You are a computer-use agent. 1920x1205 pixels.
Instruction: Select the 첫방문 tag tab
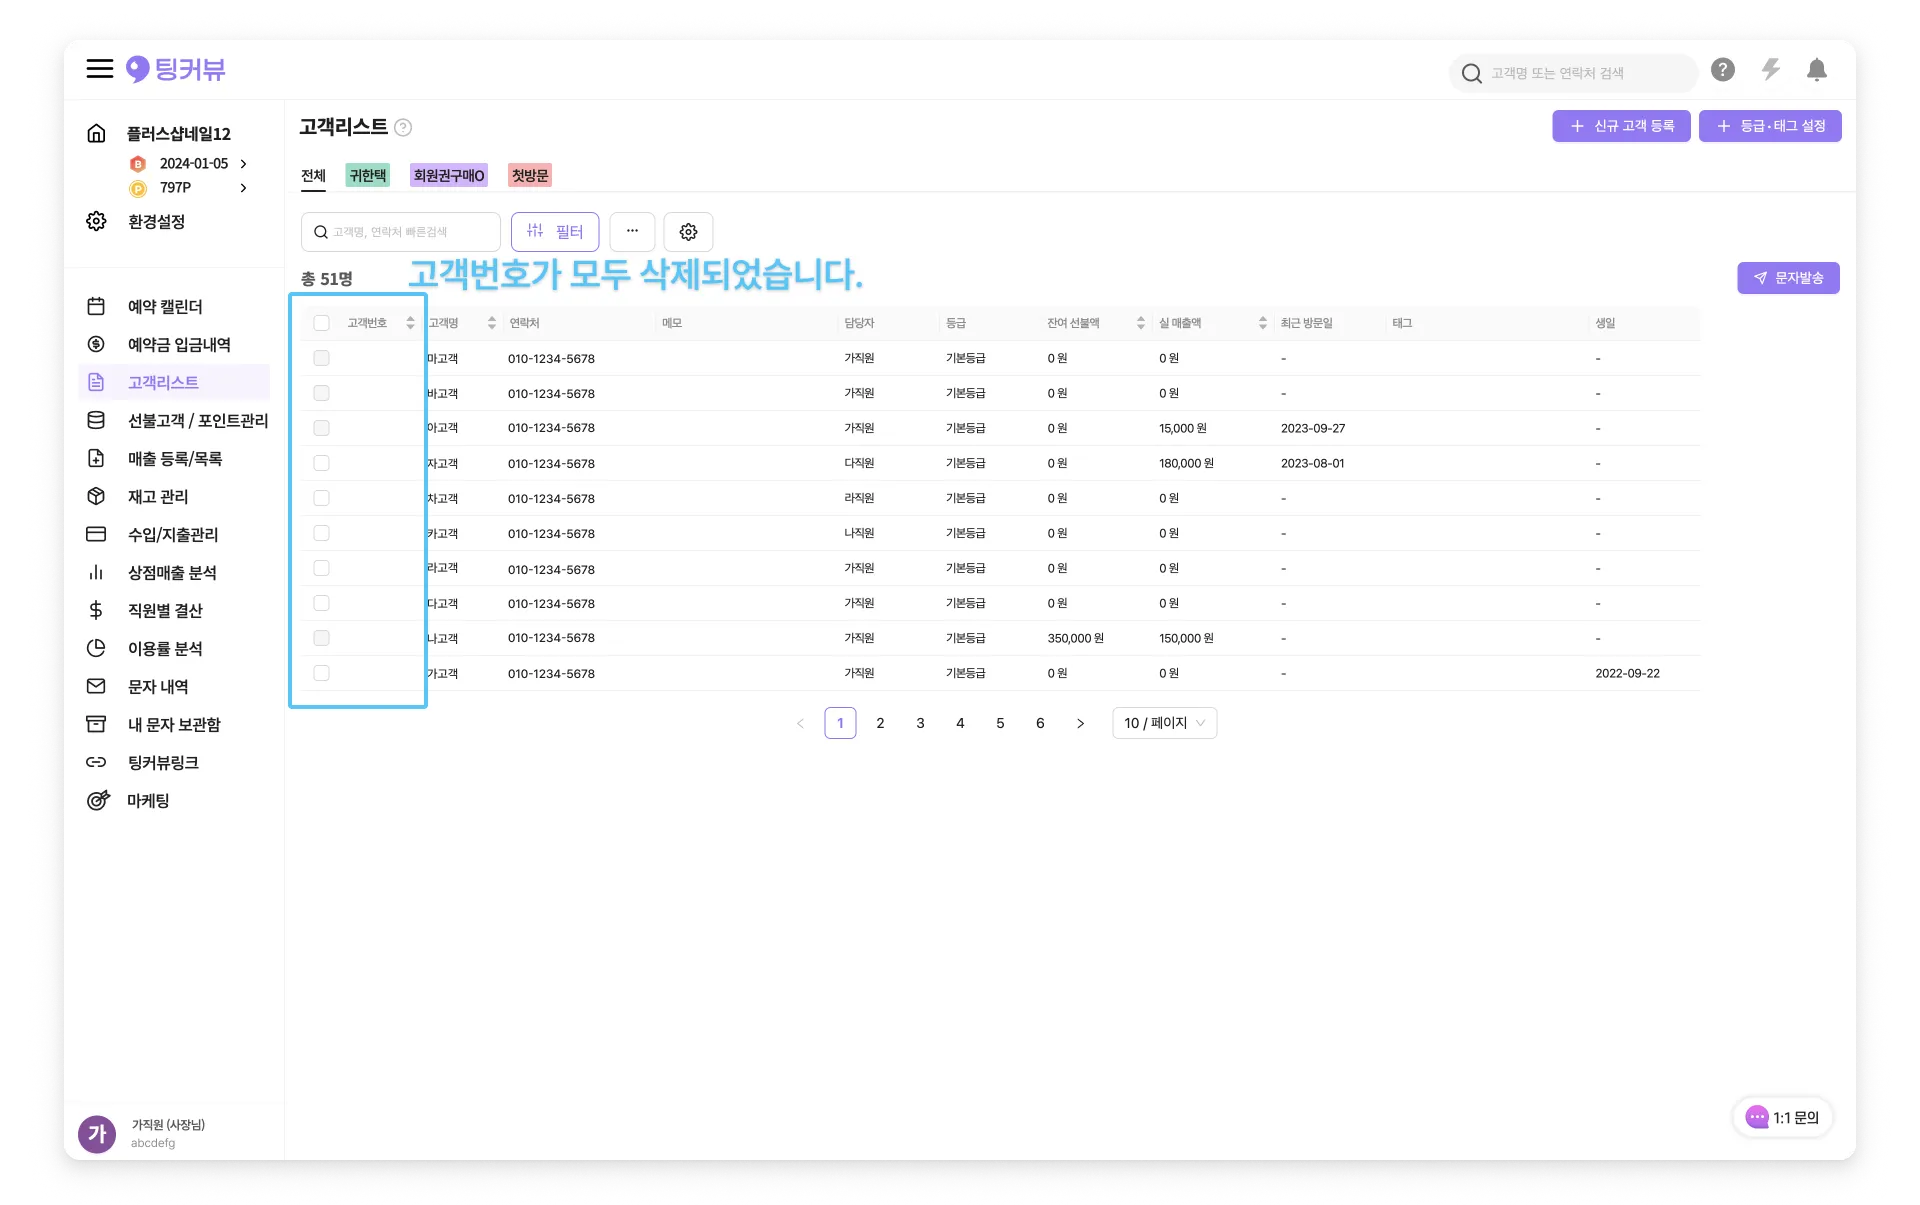coord(529,176)
